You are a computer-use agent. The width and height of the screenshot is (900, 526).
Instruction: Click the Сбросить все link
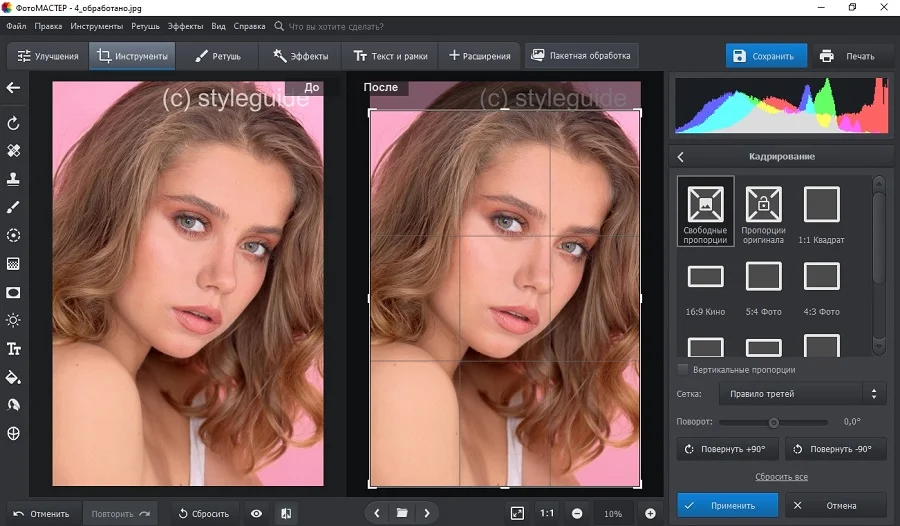[x=781, y=477]
